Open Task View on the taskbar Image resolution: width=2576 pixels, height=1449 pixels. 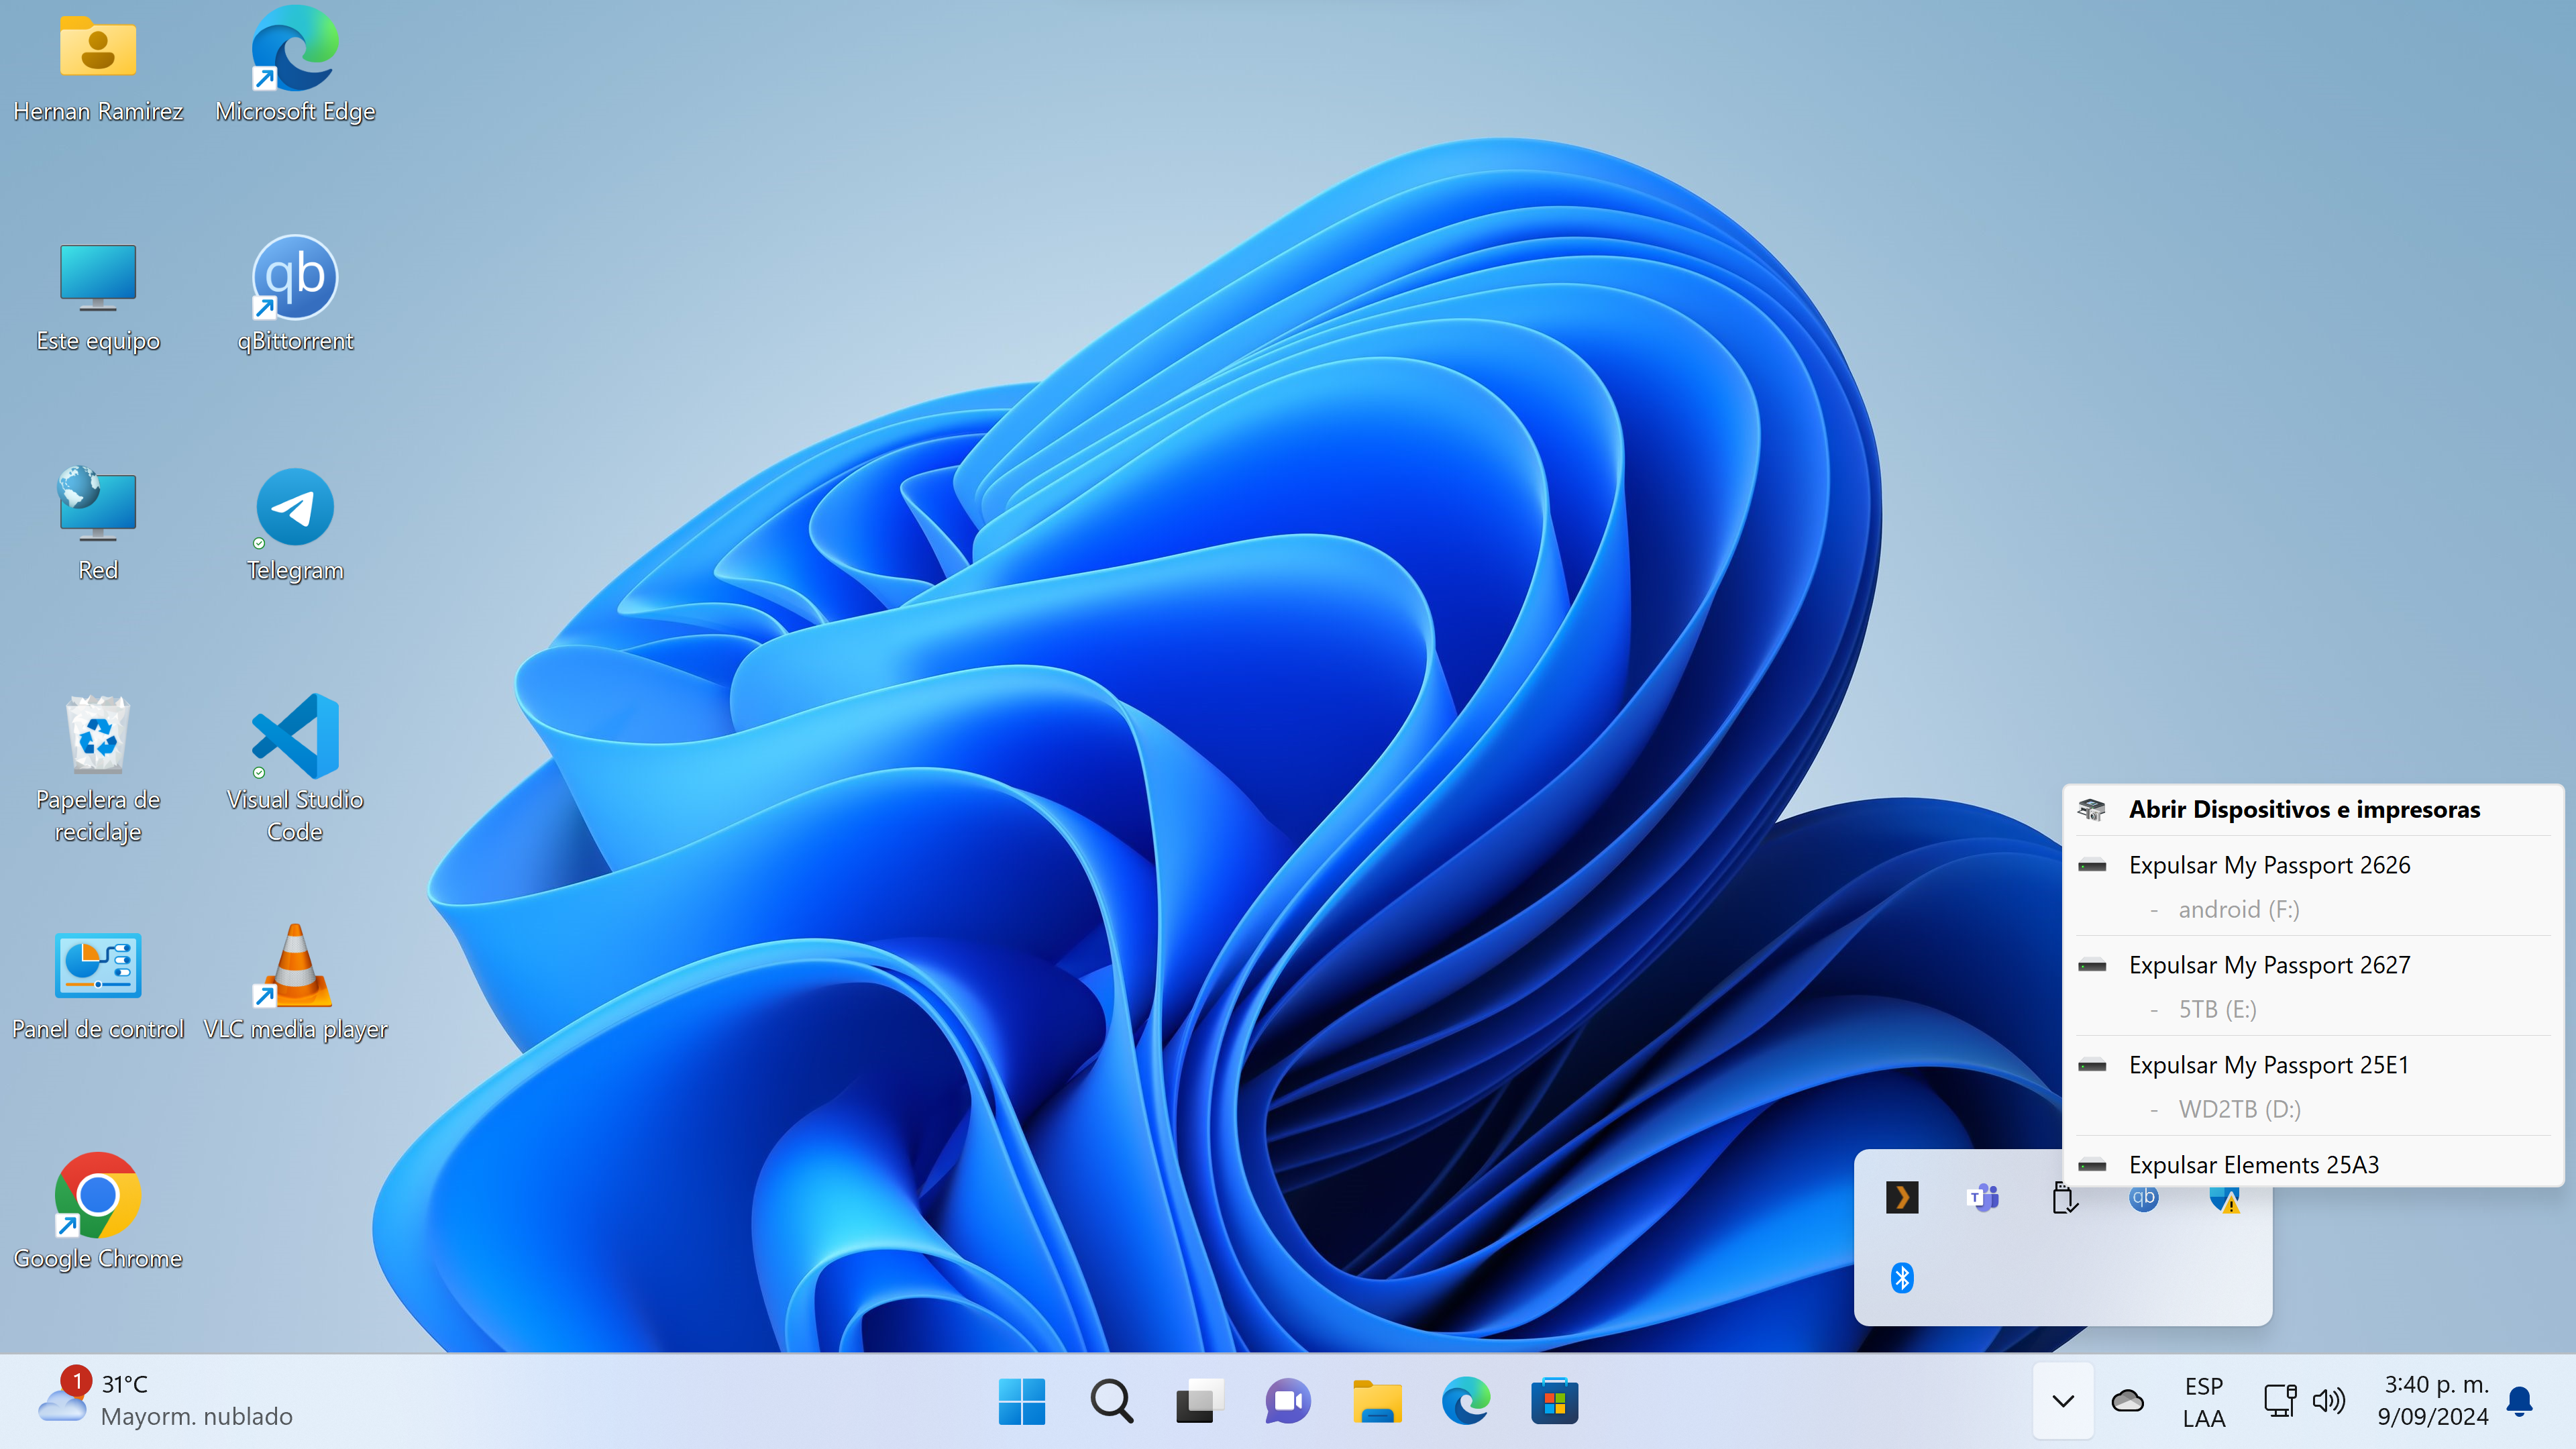coord(1200,1401)
